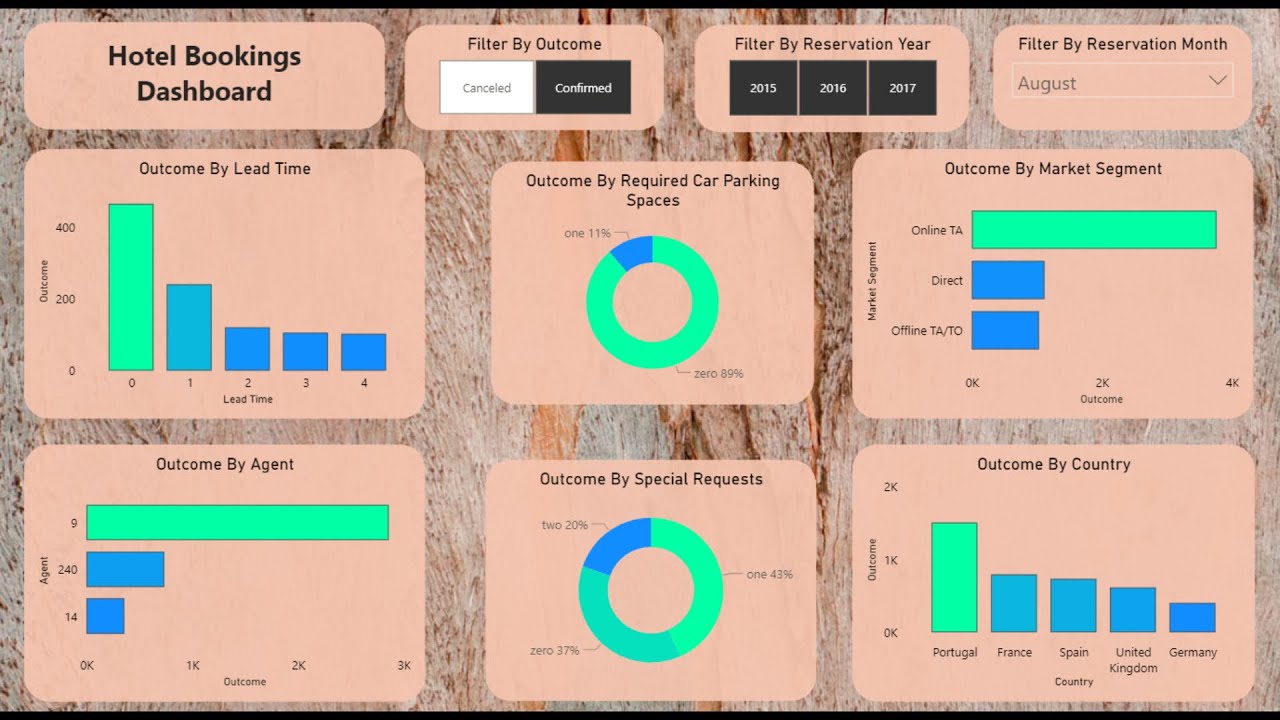Image resolution: width=1280 pixels, height=720 pixels.
Task: Click the 'Filter By Reservation Year' heading
Action: 832,44
